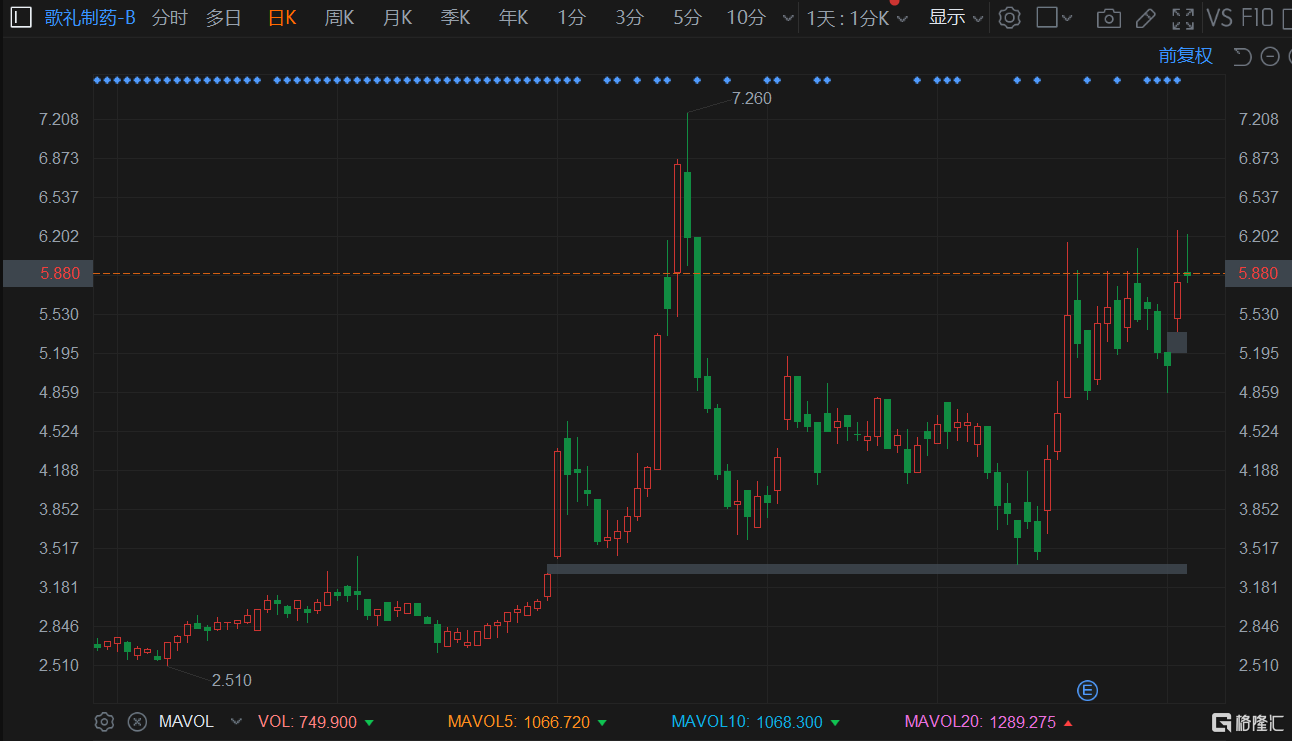Click the 5.880 current price on right axis
Viewport: 1292px width, 741px height.
pos(1258,273)
